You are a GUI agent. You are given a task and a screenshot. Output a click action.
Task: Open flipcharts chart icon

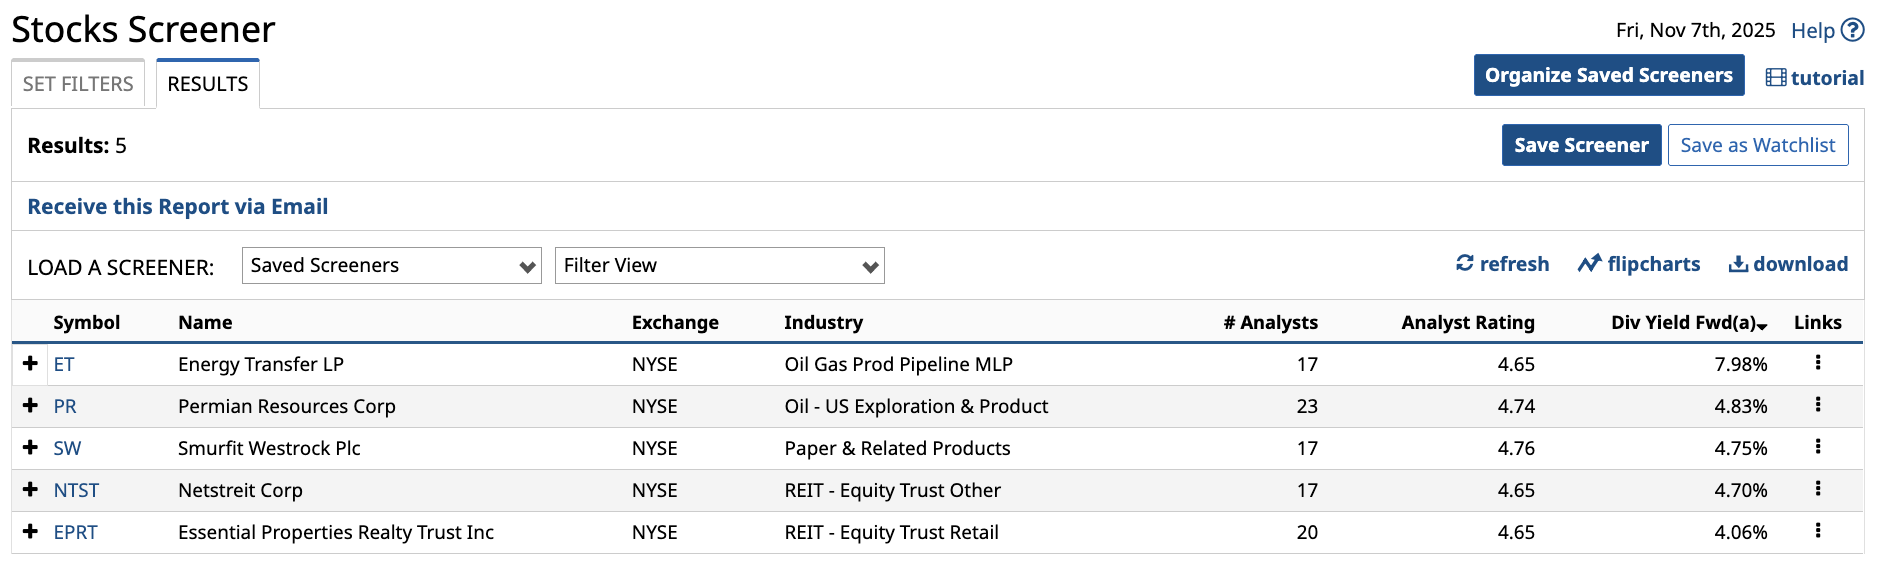tap(1589, 264)
